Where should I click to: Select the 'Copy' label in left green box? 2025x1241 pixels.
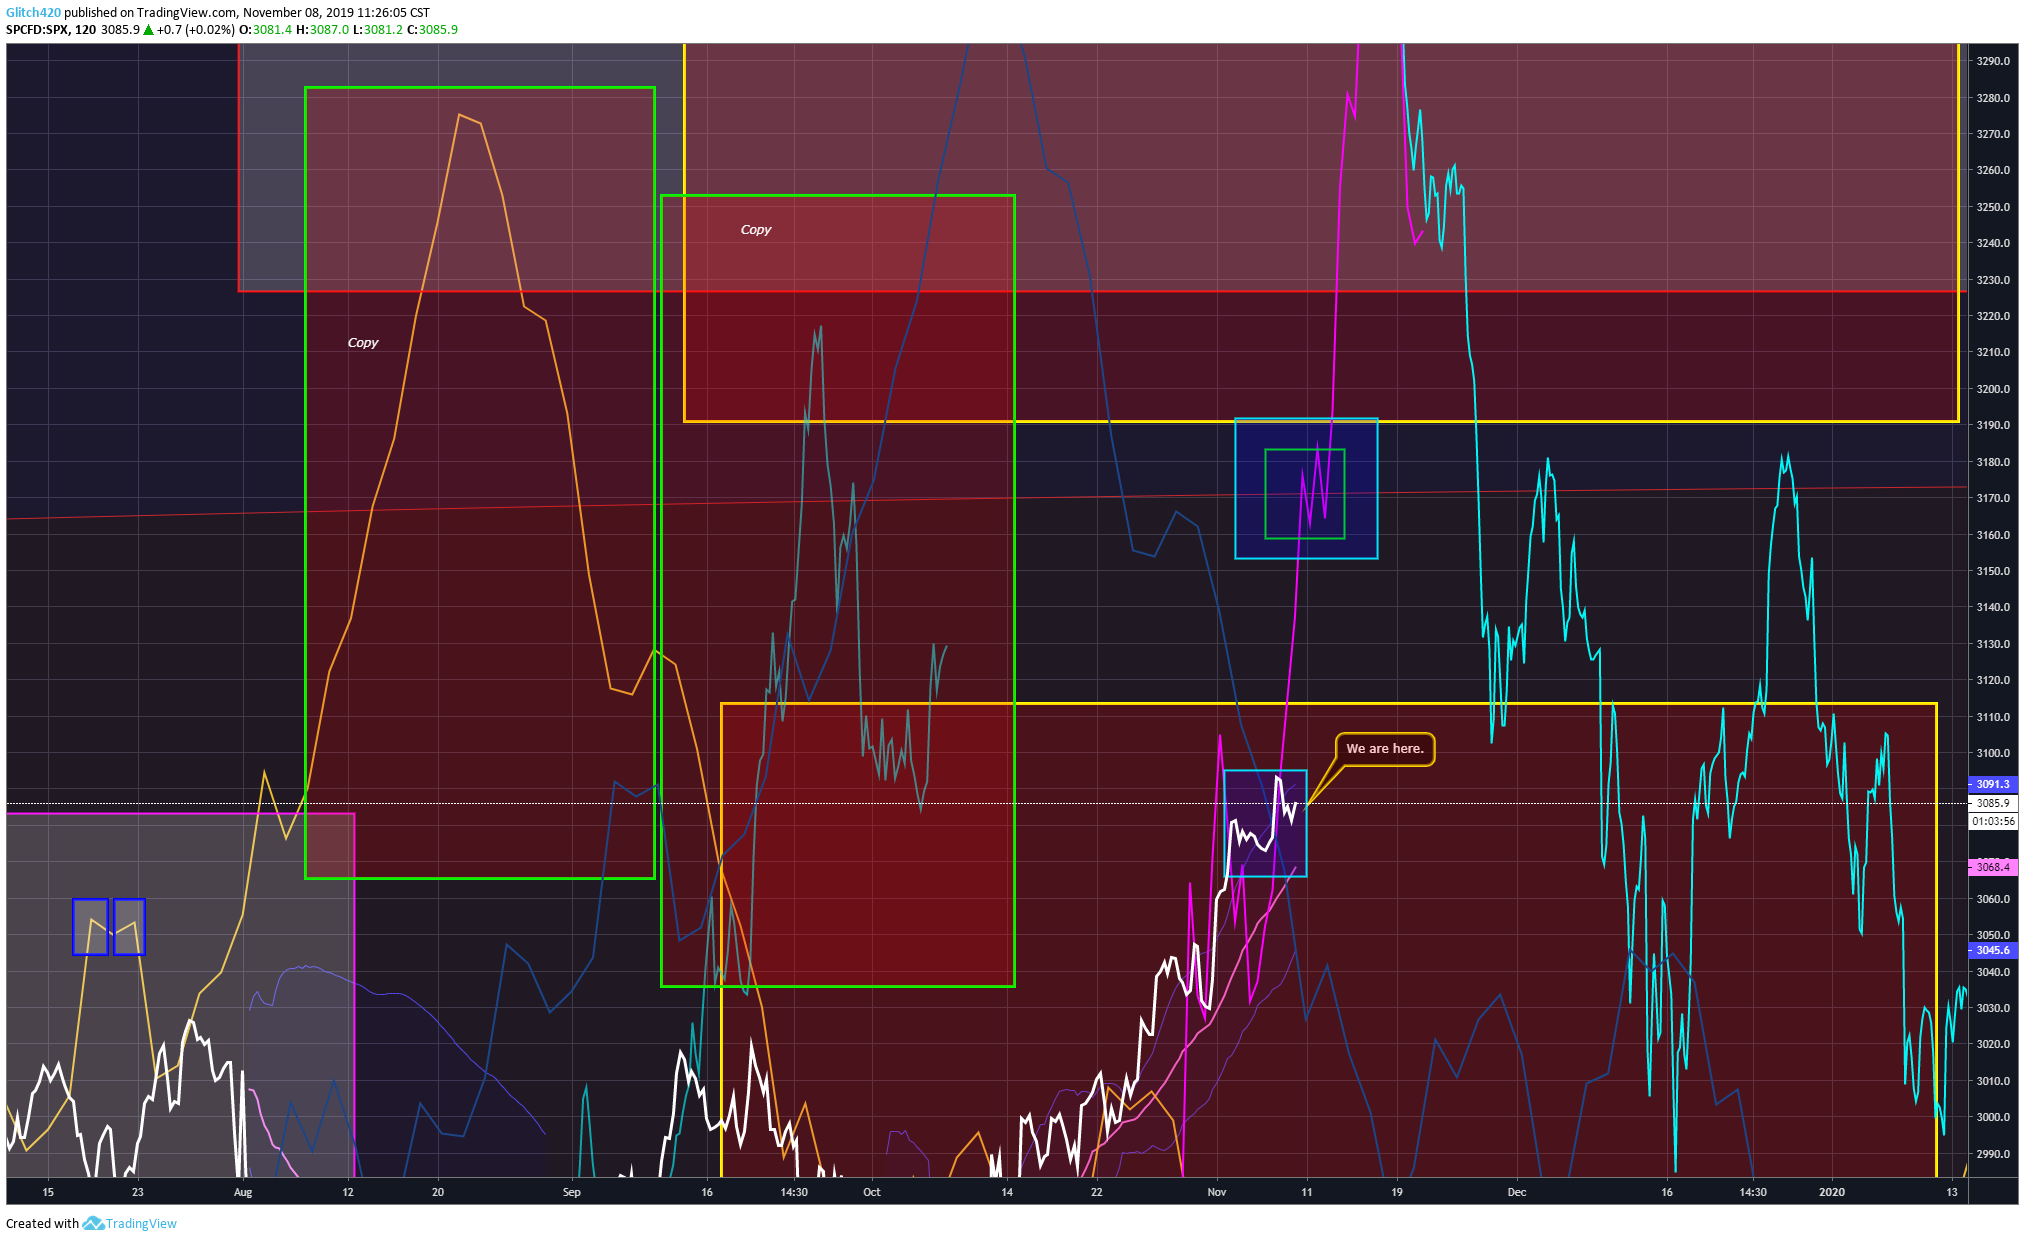pos(363,343)
